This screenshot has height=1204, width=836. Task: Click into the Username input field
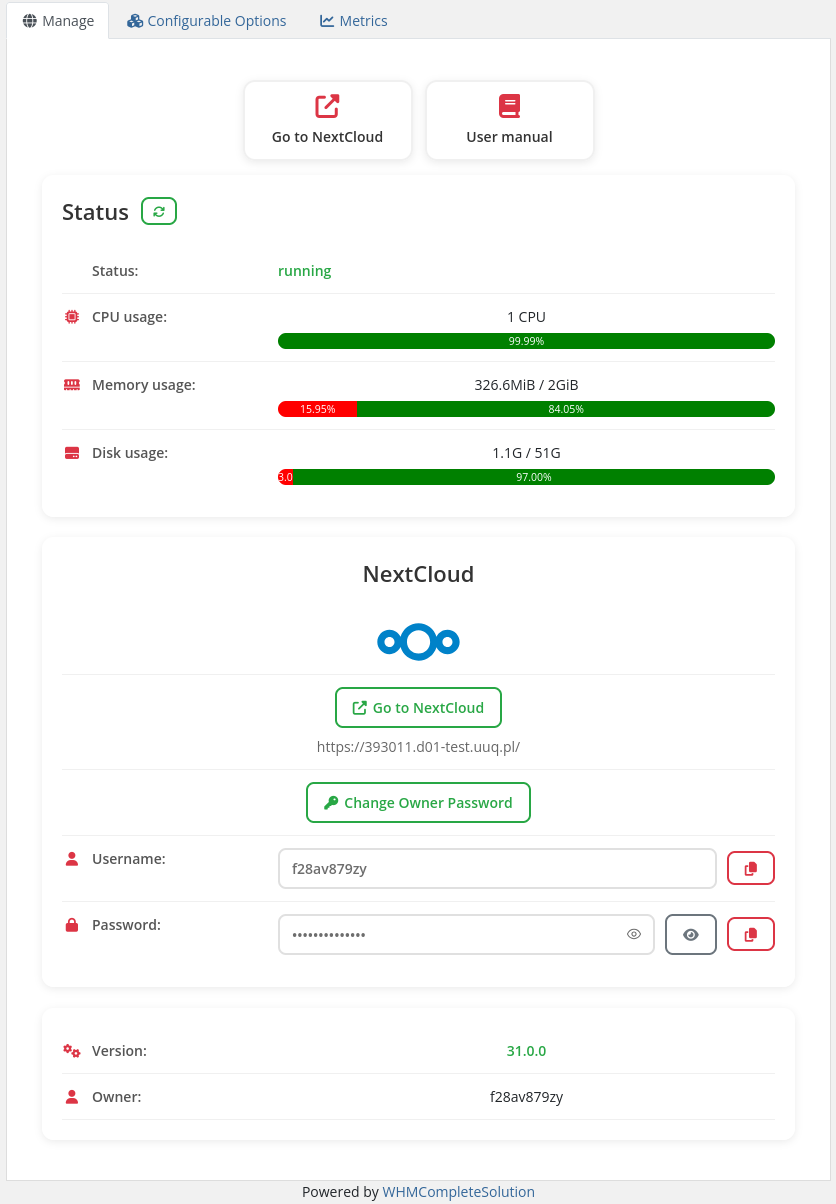pos(497,868)
